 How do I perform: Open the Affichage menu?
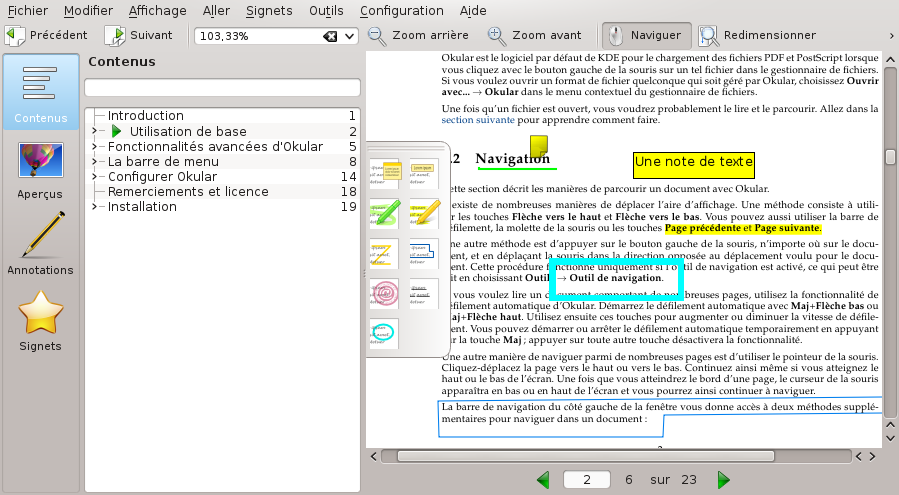point(157,10)
